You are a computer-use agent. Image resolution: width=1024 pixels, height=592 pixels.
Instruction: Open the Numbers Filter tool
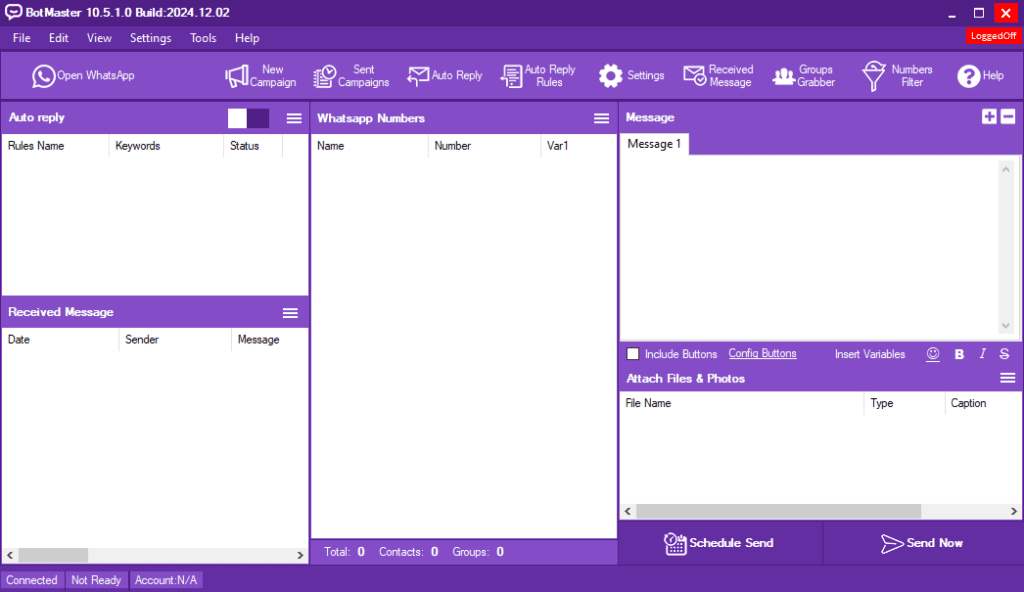[897, 76]
